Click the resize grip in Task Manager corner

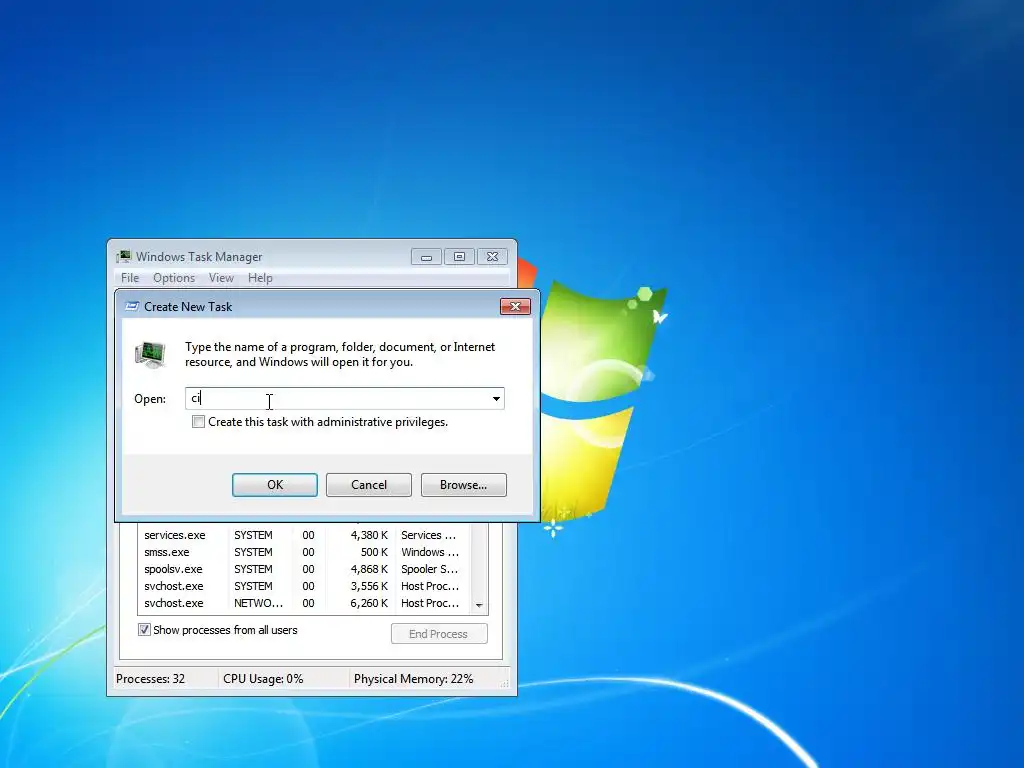coord(504,683)
